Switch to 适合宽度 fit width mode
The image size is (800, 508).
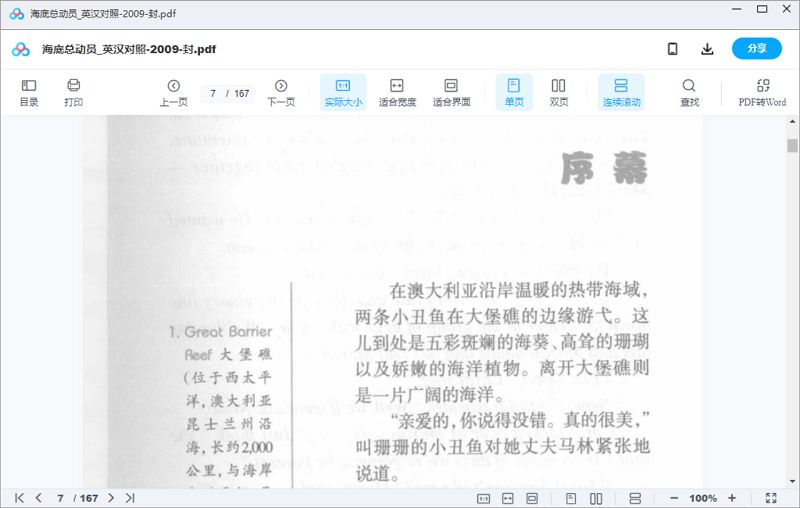point(397,92)
